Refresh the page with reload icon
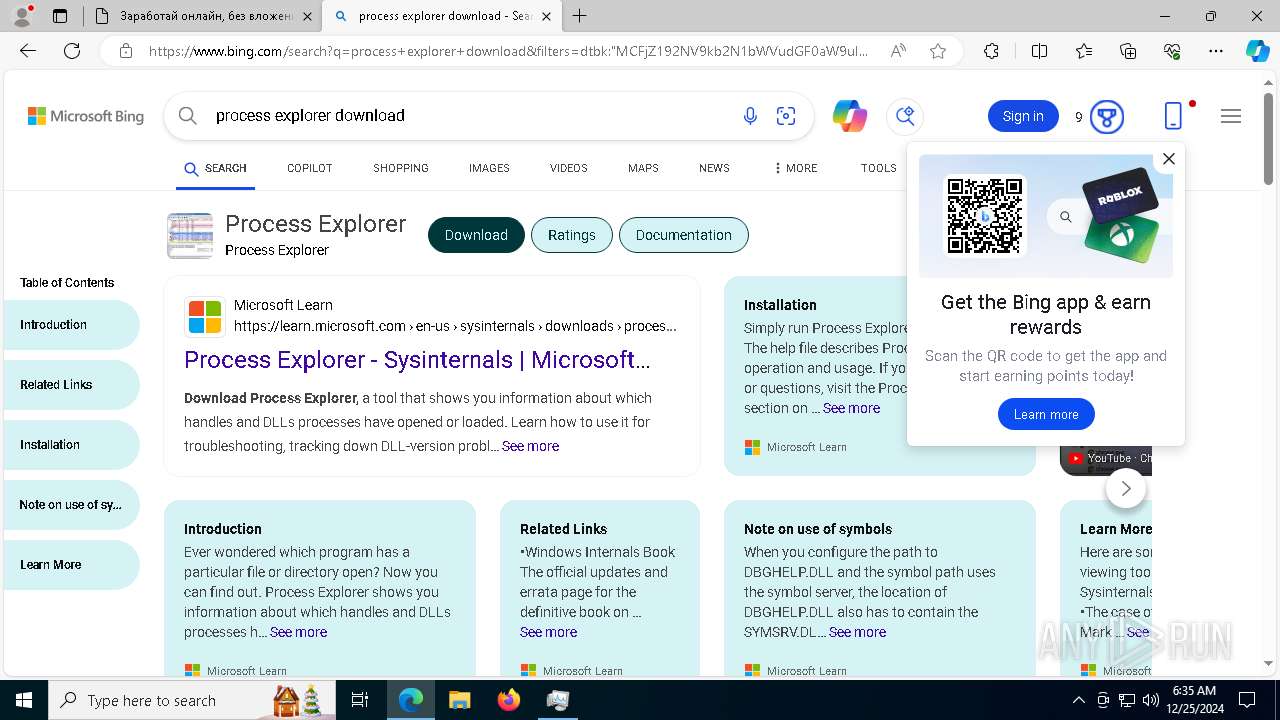The image size is (1280, 720). coord(72,51)
